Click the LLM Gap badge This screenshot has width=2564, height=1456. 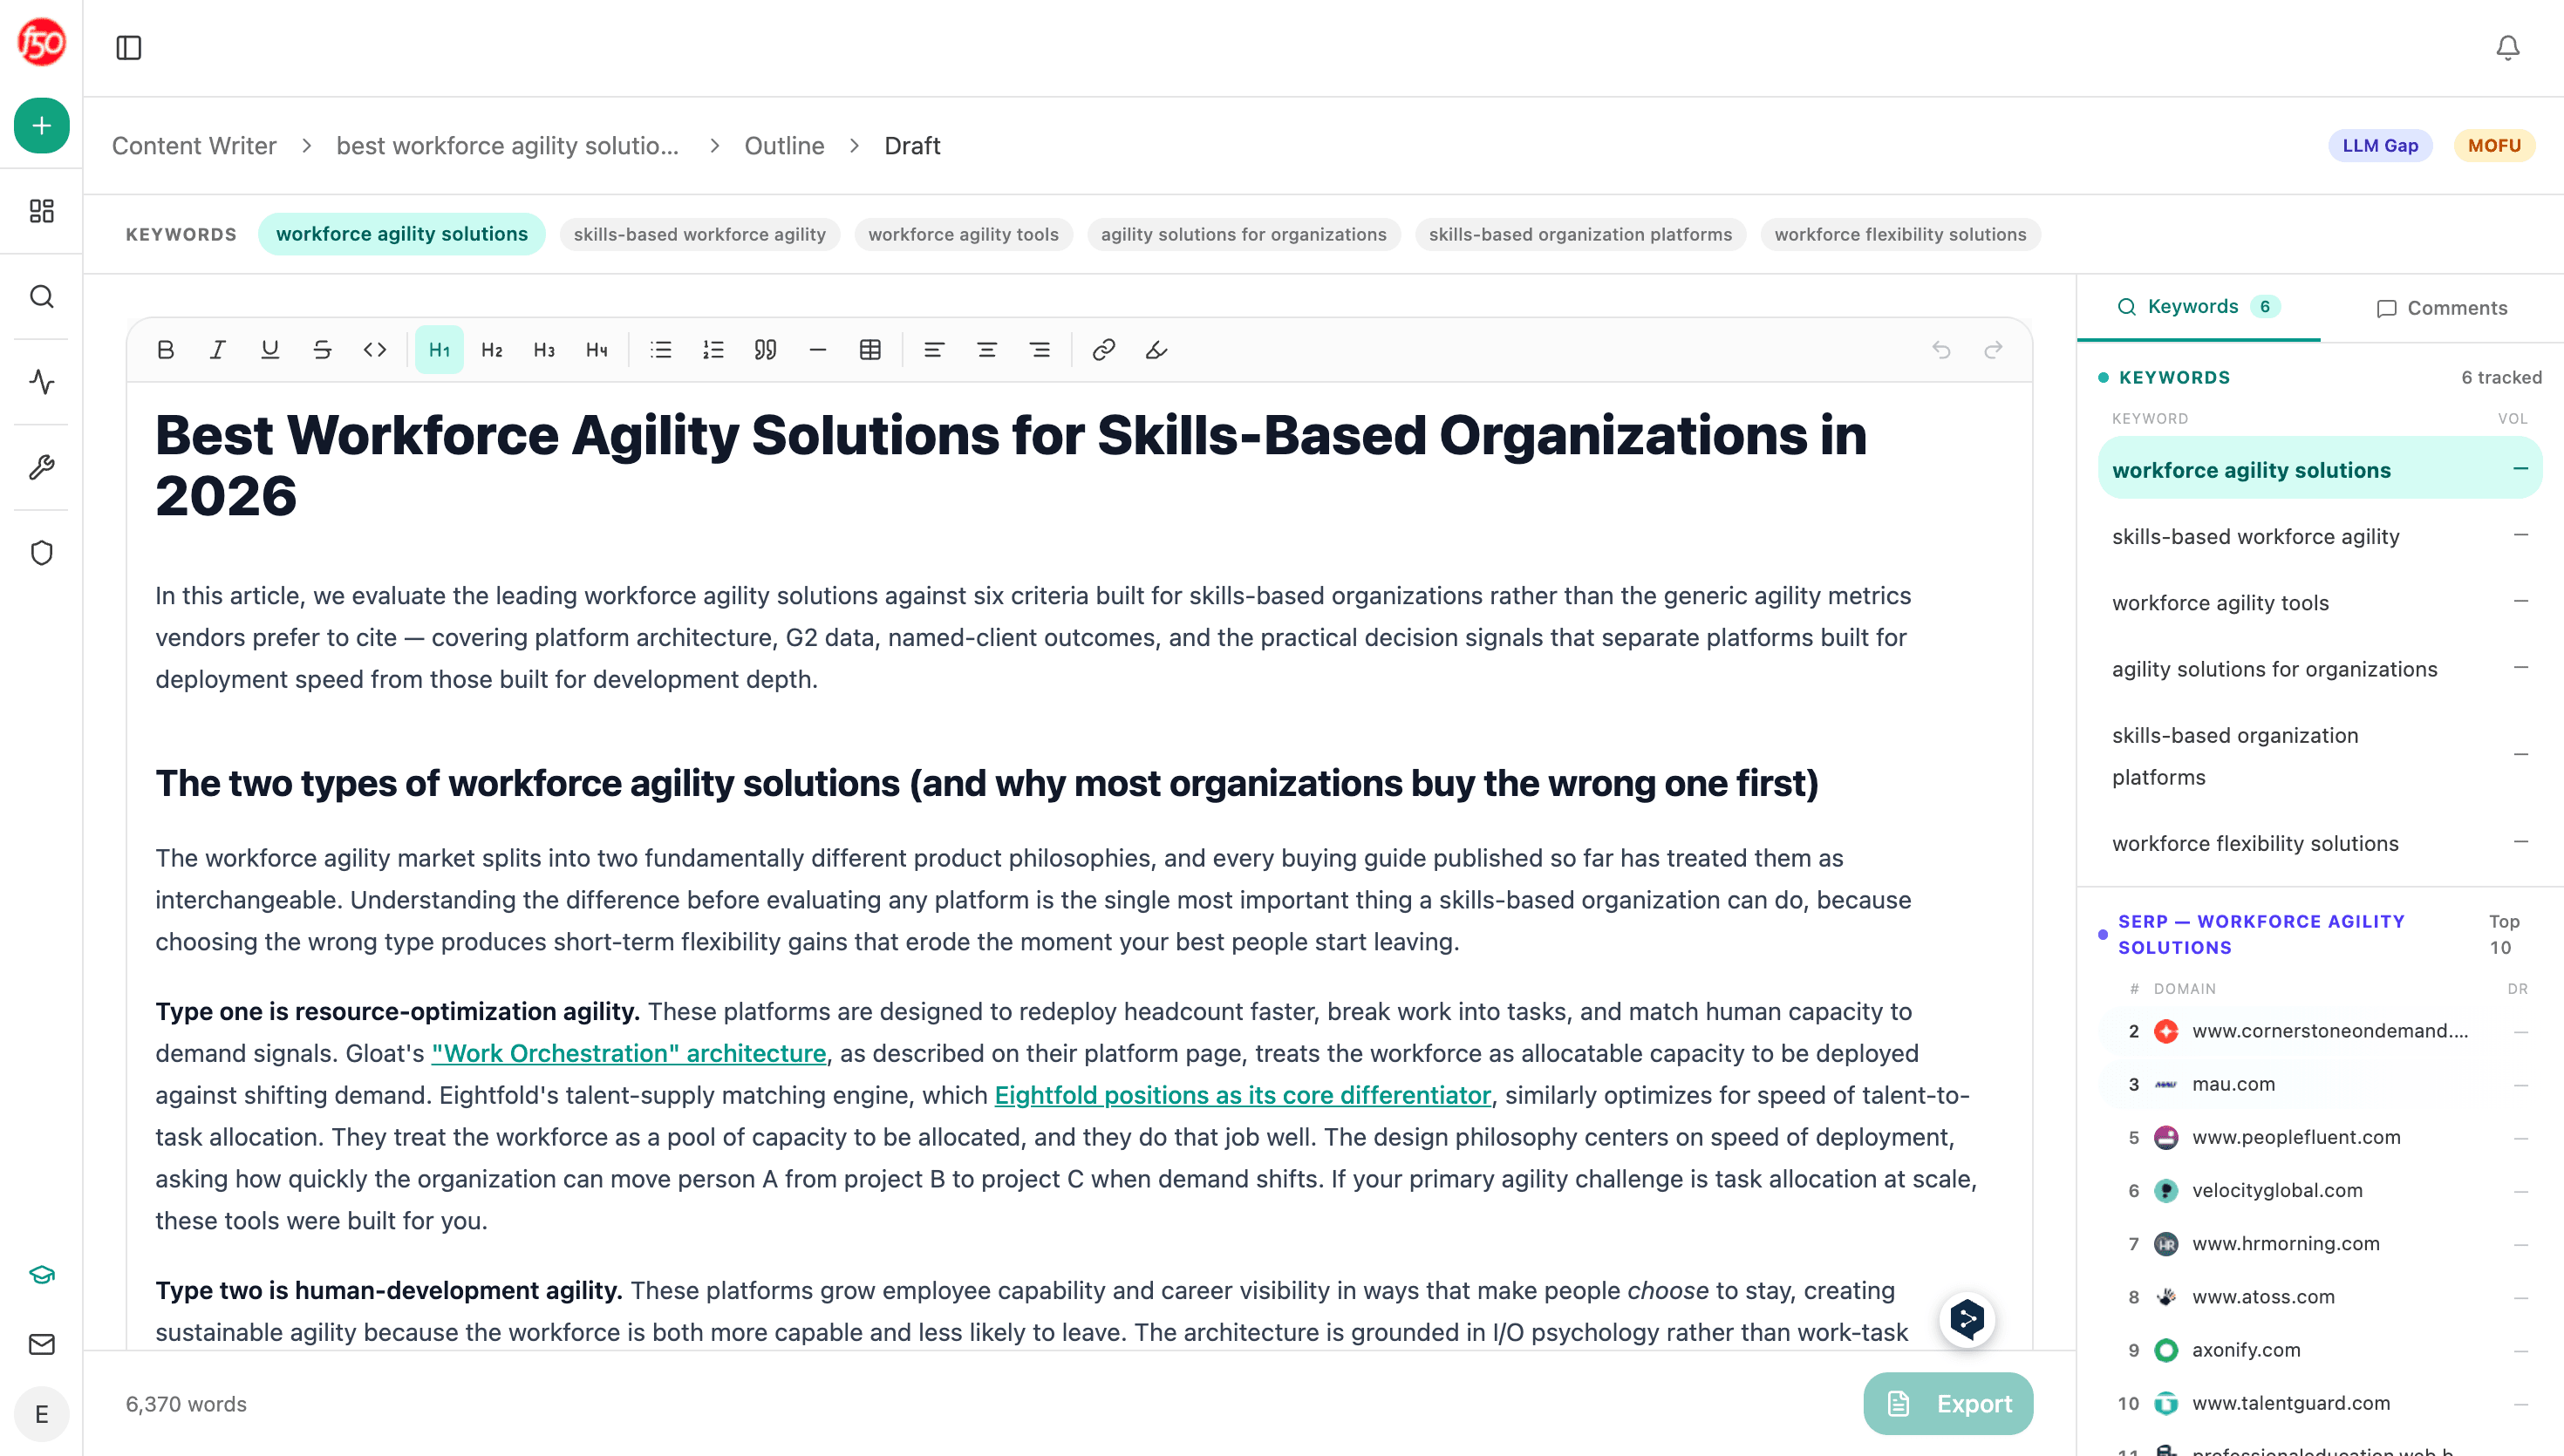2380,146
